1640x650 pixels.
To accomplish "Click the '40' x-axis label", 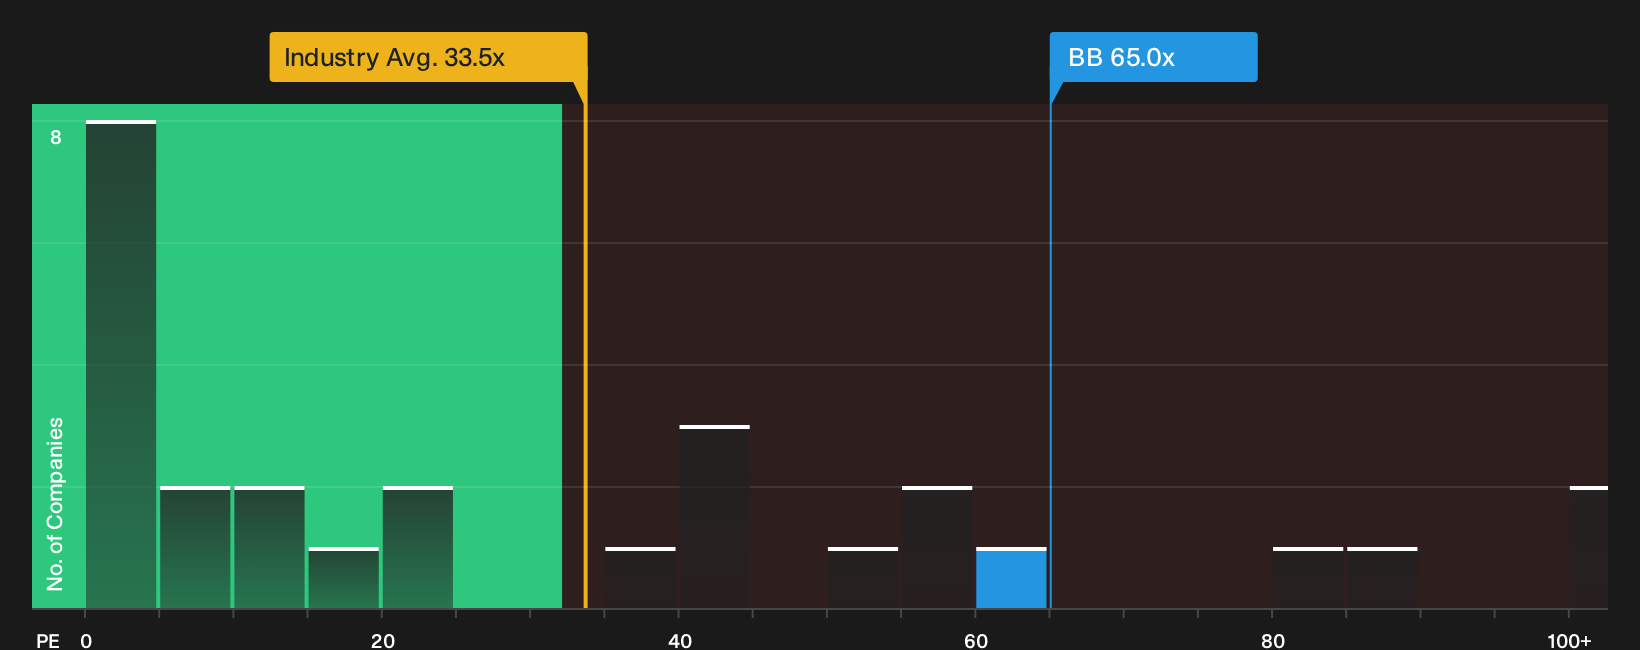I will (679, 640).
